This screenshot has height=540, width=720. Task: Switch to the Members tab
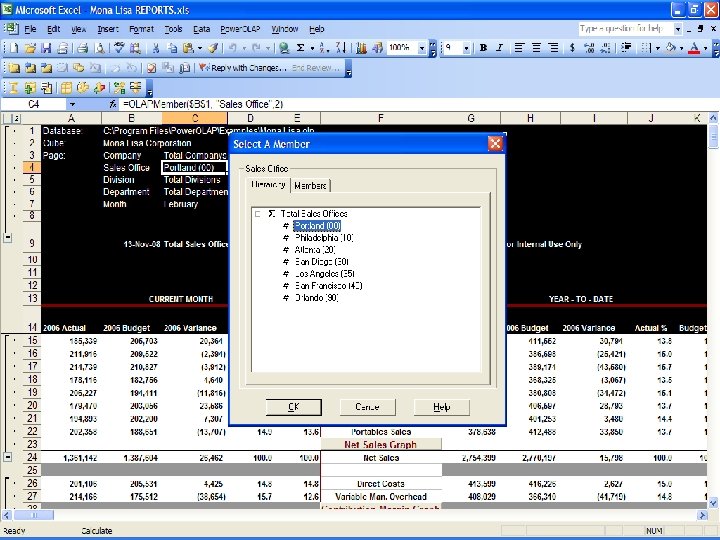pyautogui.click(x=310, y=186)
